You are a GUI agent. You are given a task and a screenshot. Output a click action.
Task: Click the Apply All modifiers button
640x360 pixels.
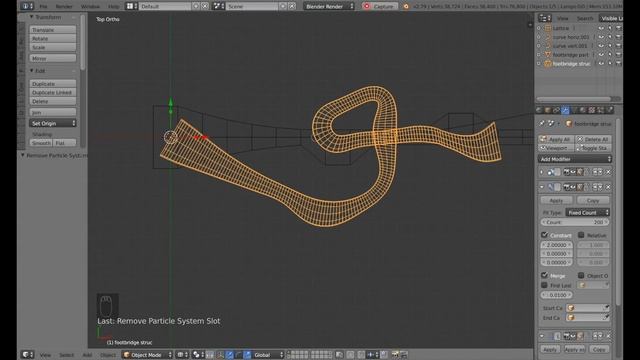coord(556,140)
